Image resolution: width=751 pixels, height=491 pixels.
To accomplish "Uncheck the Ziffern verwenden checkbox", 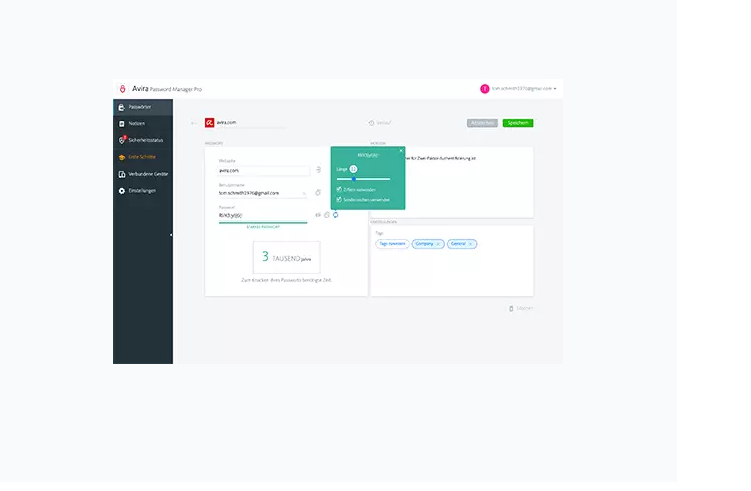I will click(340, 188).
